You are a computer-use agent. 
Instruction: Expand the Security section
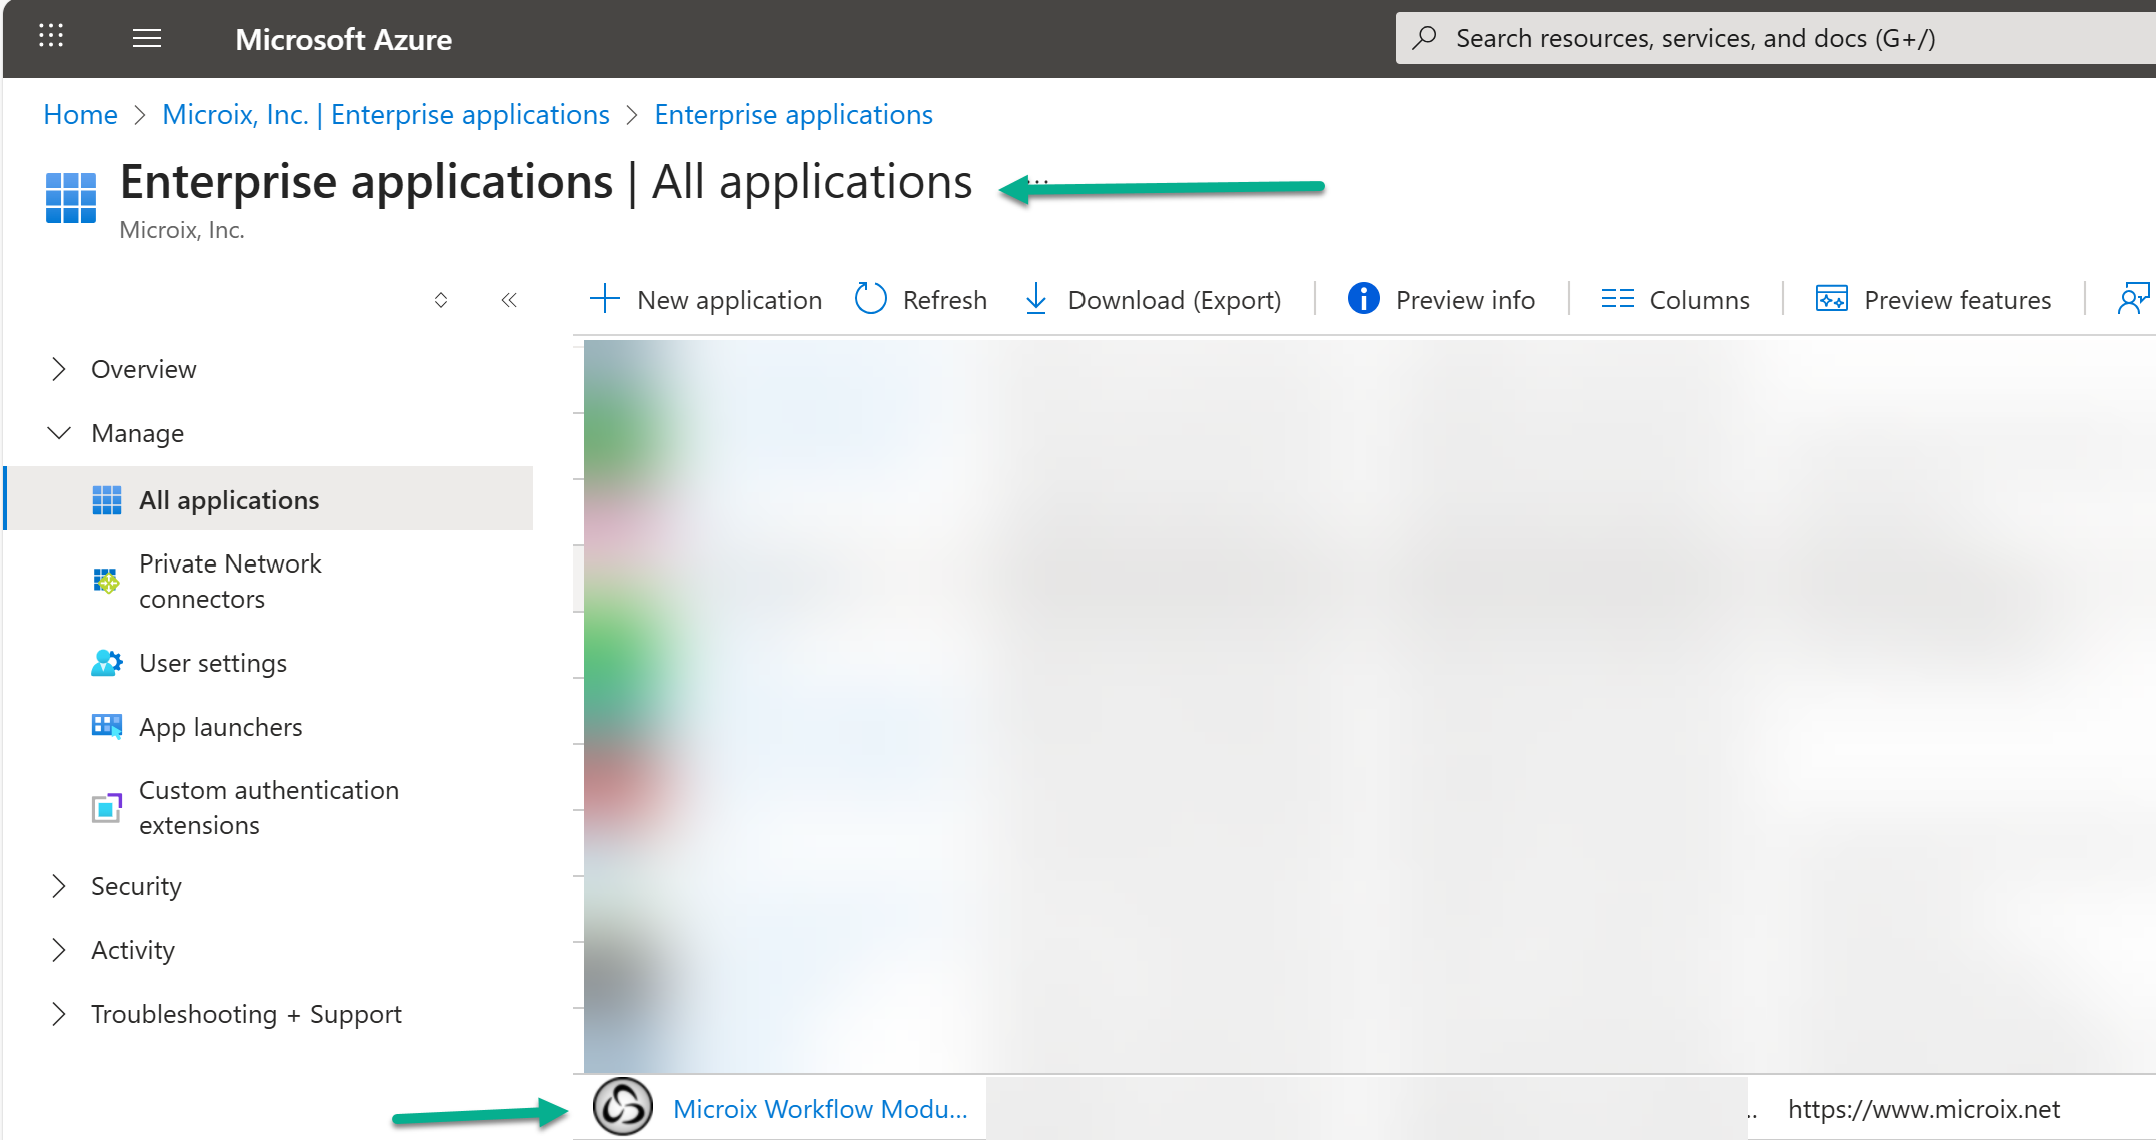(x=59, y=886)
